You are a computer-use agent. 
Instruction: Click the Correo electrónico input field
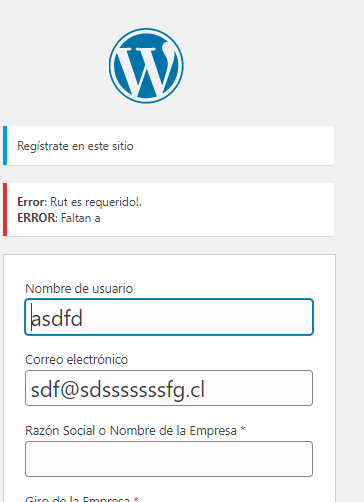pyautogui.click(x=169, y=388)
